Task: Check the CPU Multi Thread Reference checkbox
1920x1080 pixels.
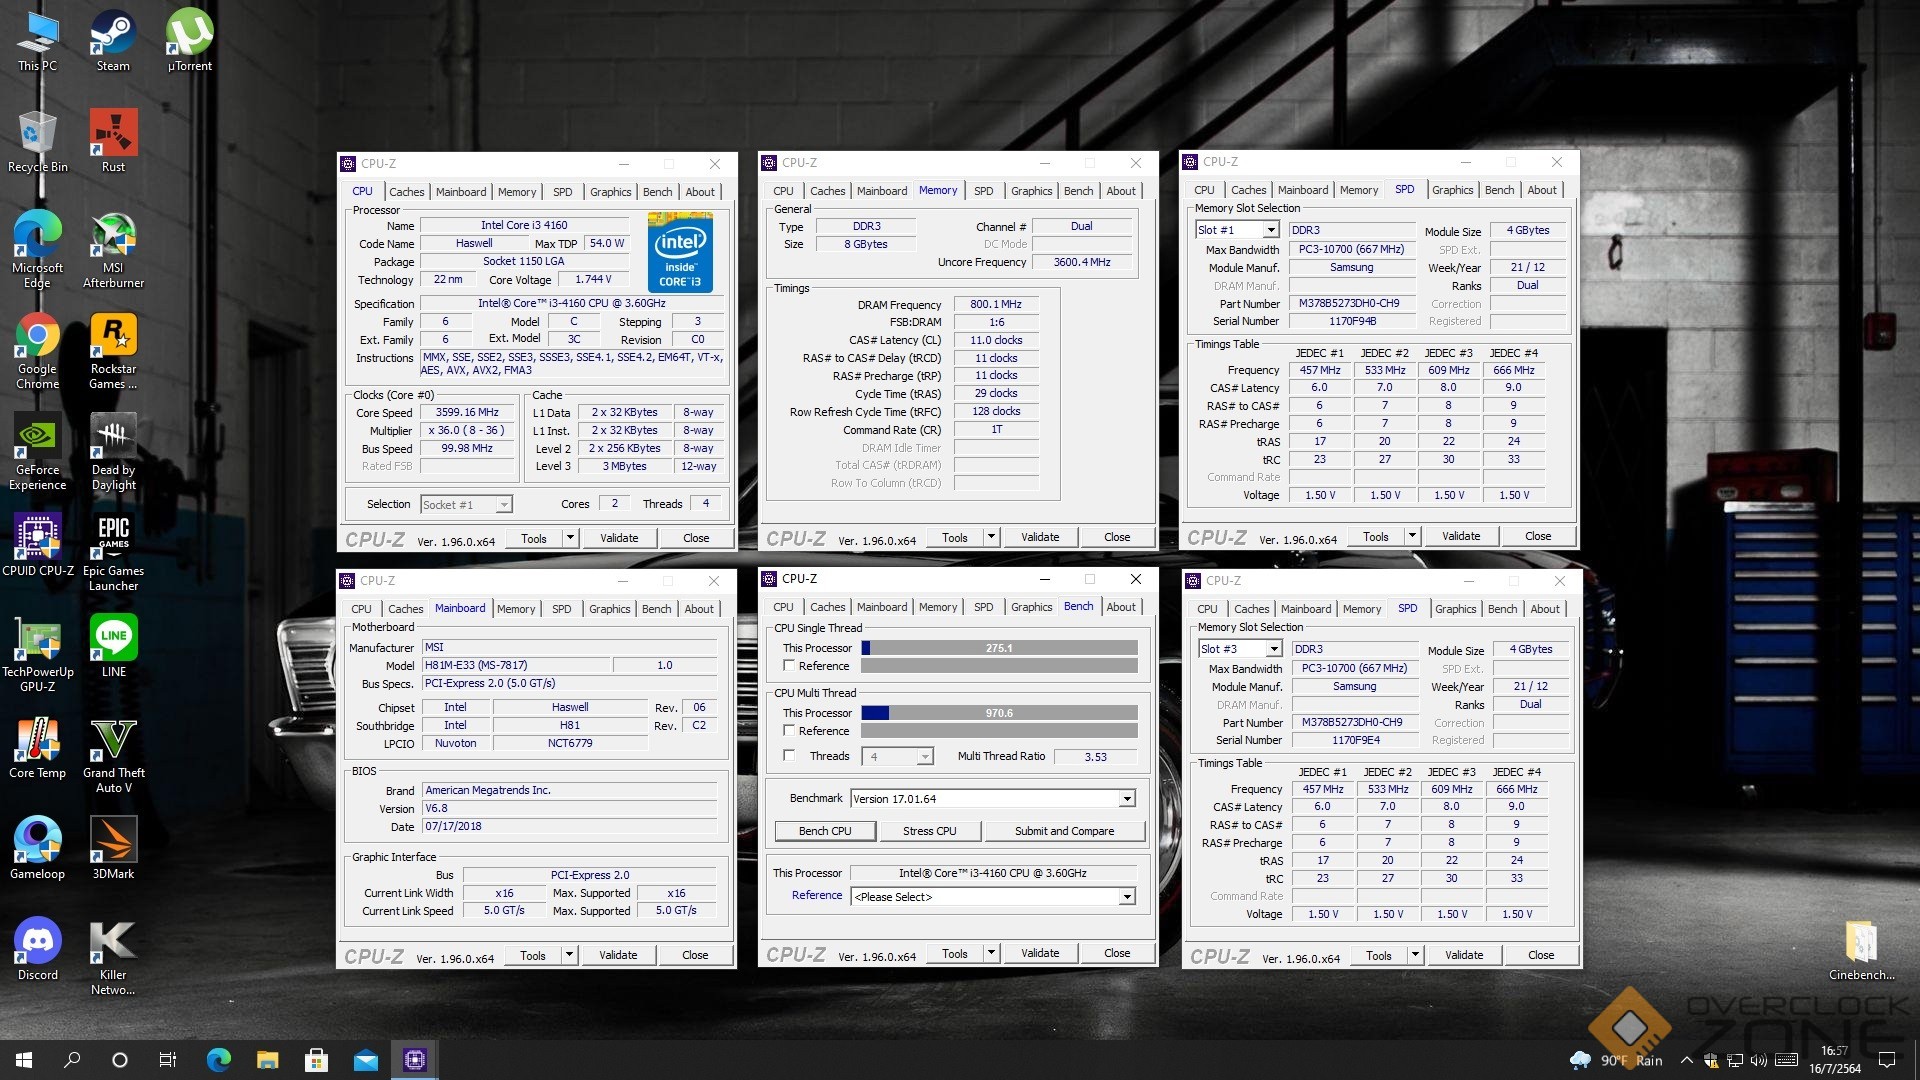Action: point(789,731)
